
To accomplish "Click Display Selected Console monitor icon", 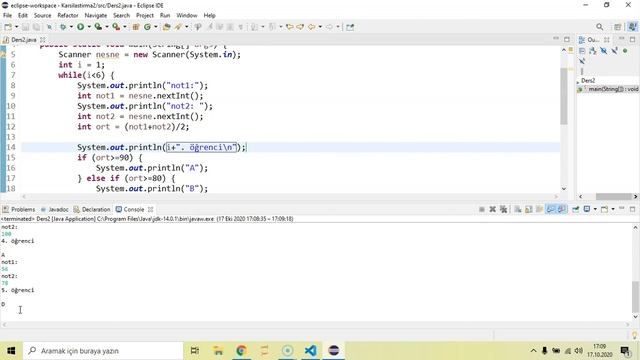I will pos(587,209).
